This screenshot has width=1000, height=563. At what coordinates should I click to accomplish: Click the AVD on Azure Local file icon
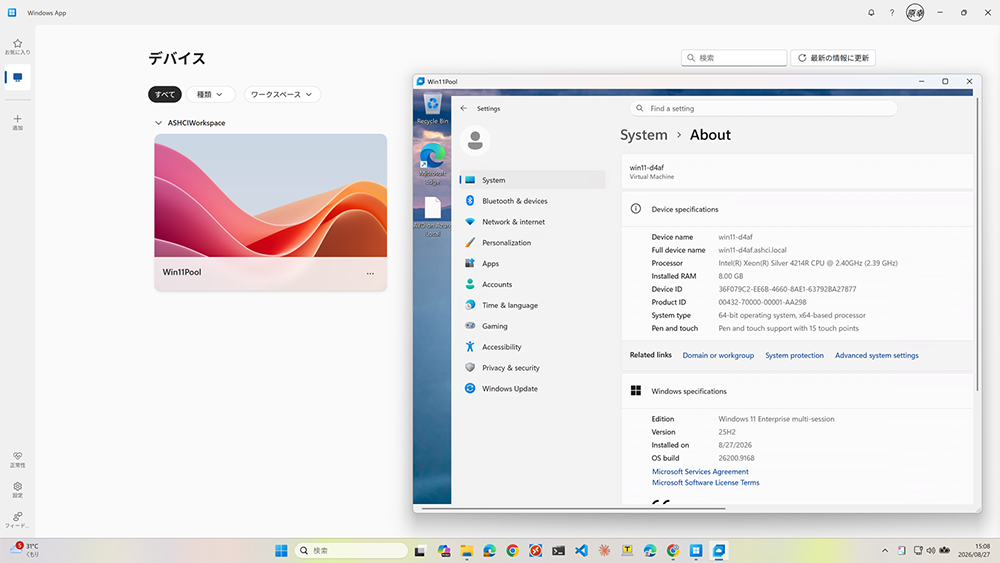(x=432, y=217)
